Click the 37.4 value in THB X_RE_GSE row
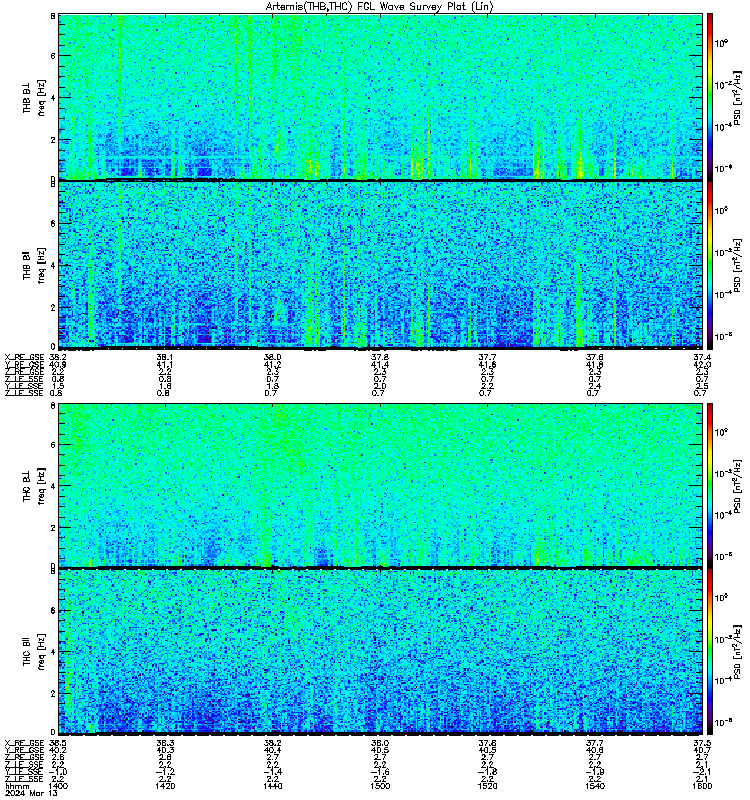 click(702, 358)
